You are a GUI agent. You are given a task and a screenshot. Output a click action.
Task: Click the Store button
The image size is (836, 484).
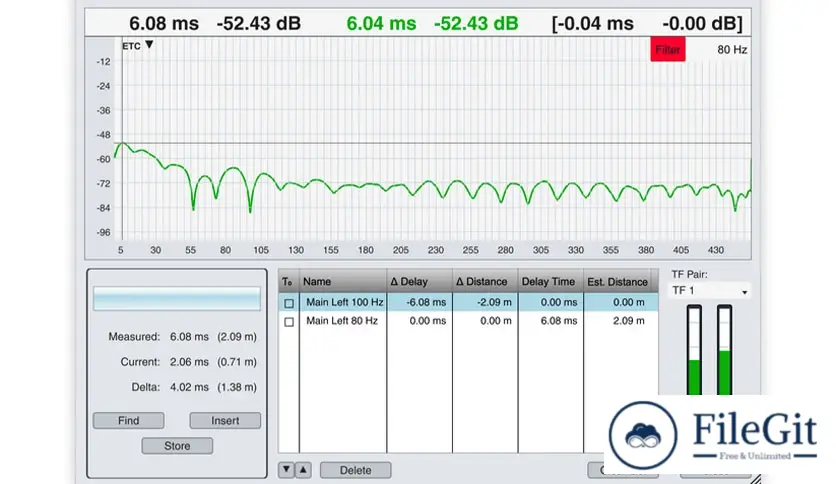[177, 446]
